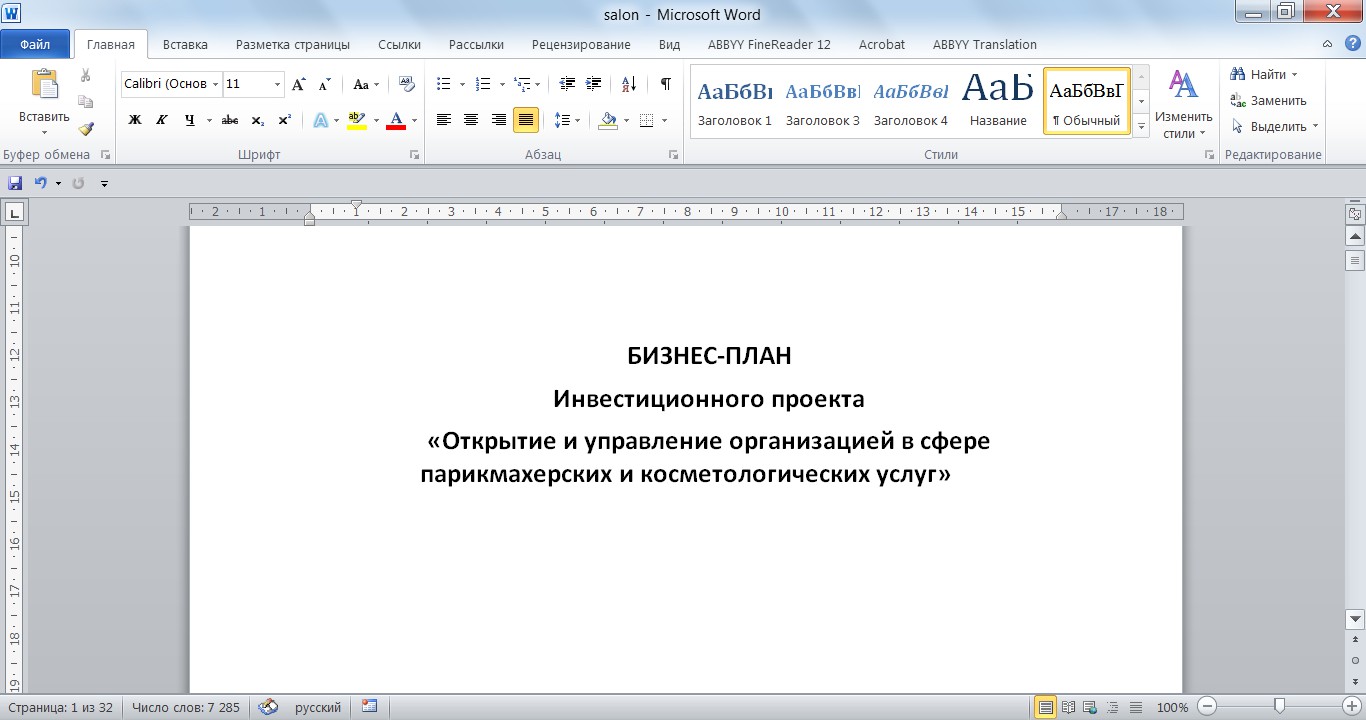Viewport: 1366px width, 720px height.
Task: Zoom in using the plus button
Action: tap(1351, 707)
